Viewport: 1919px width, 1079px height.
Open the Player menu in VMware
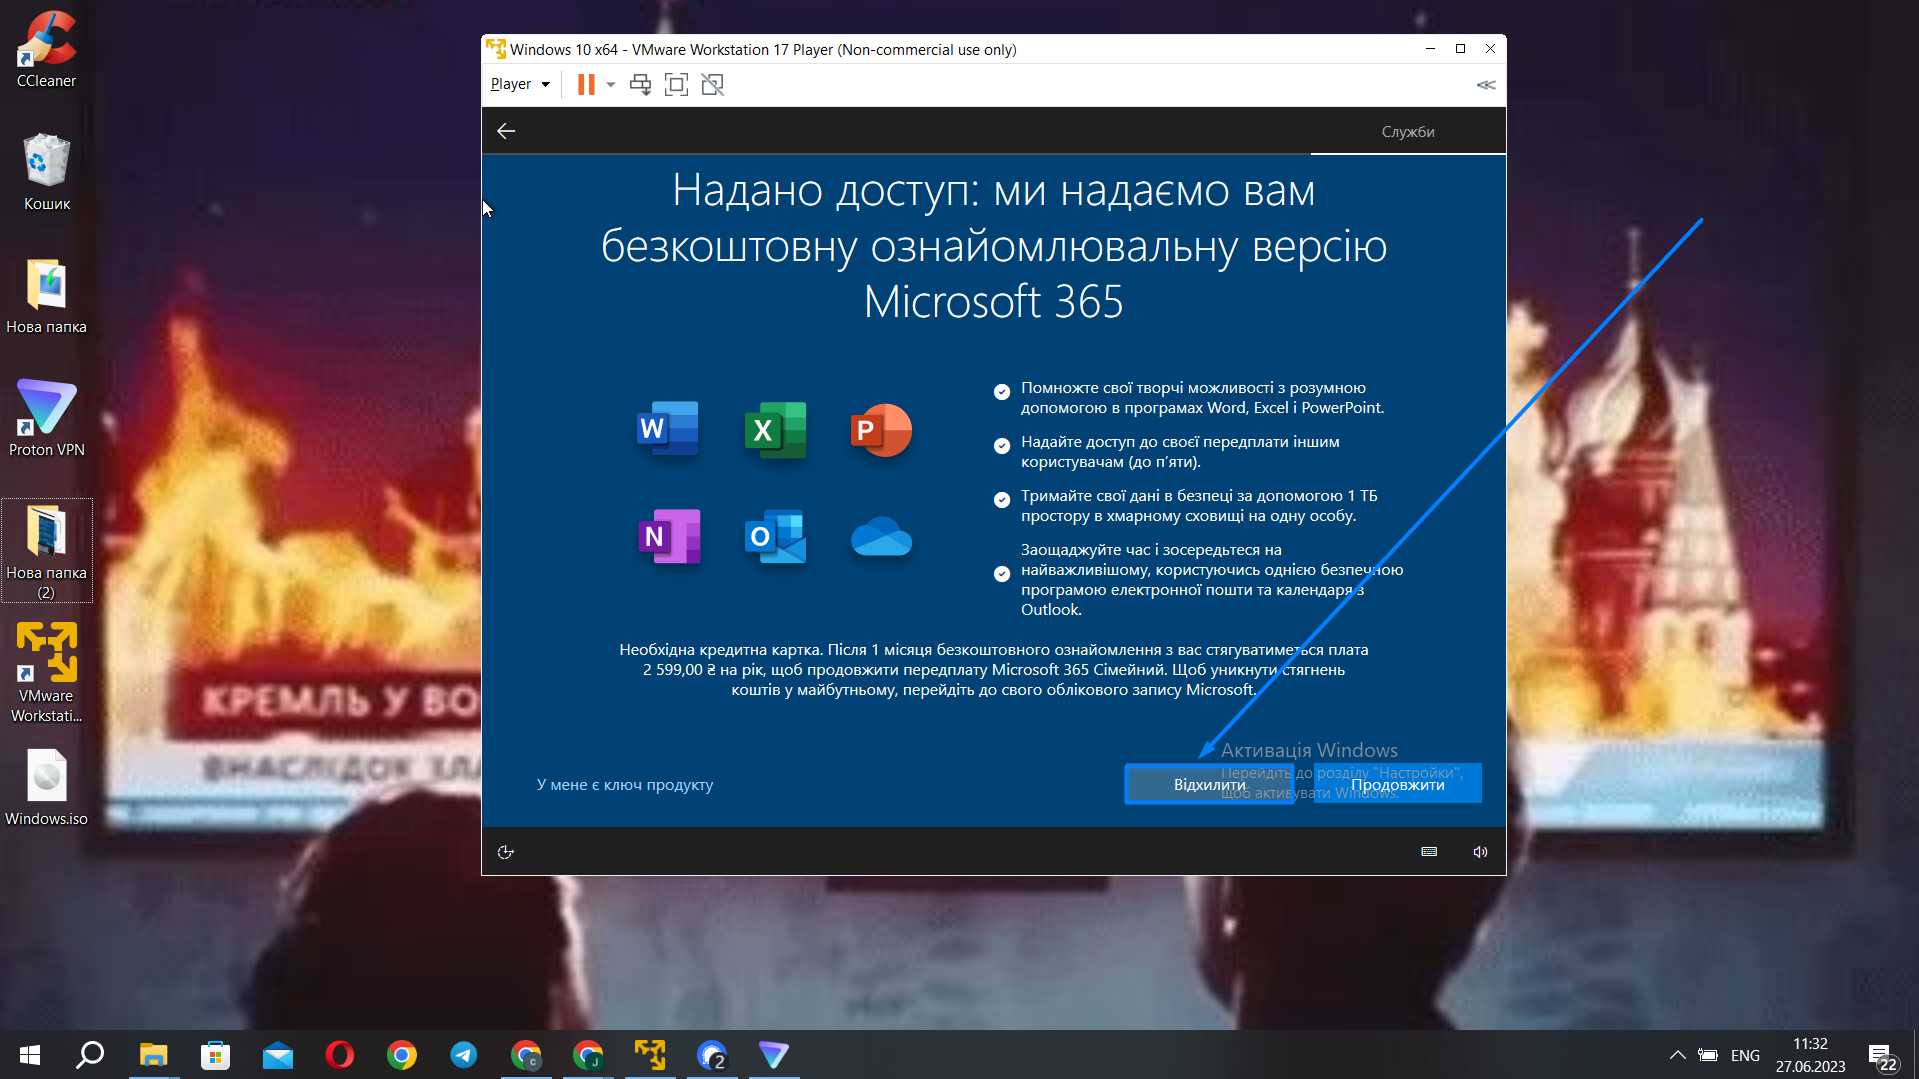(520, 84)
